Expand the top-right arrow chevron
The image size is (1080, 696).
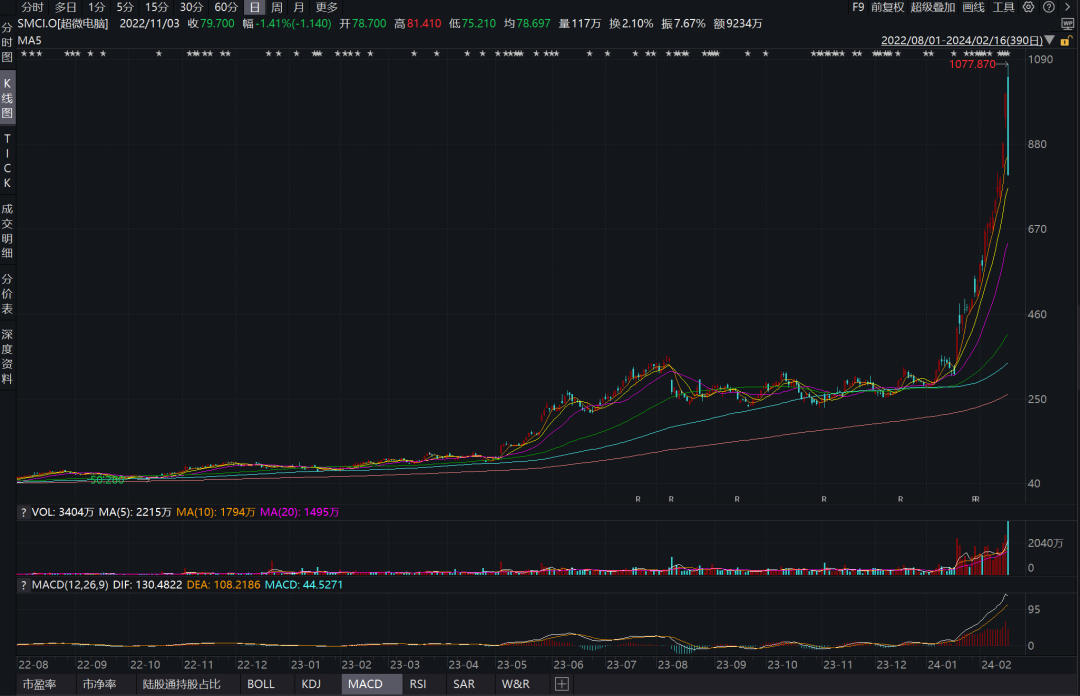pyautogui.click(x=1067, y=7)
